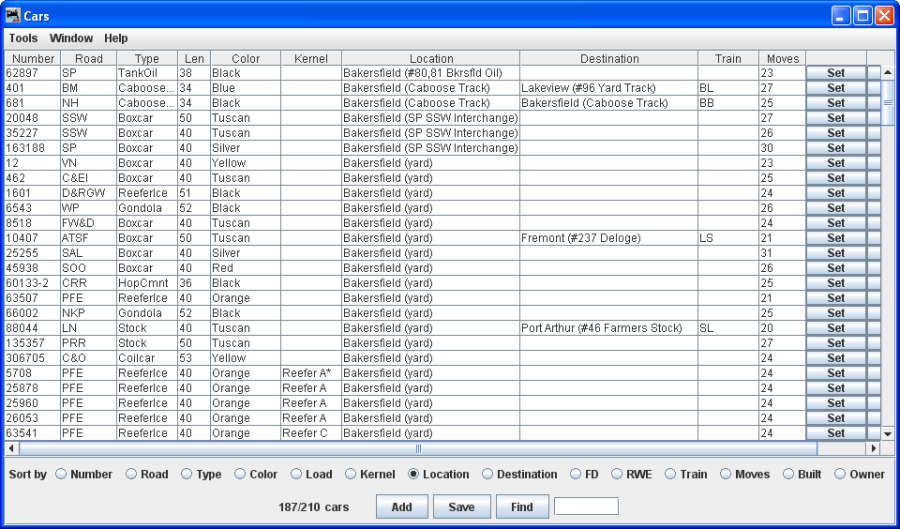Screen dimensions: 900x529
Task: Click Set button for car 62897
Action: tap(835, 73)
